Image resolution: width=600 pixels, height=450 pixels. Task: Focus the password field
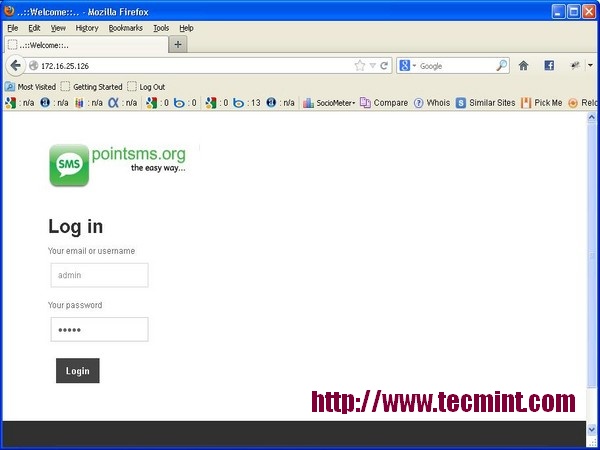(x=99, y=329)
